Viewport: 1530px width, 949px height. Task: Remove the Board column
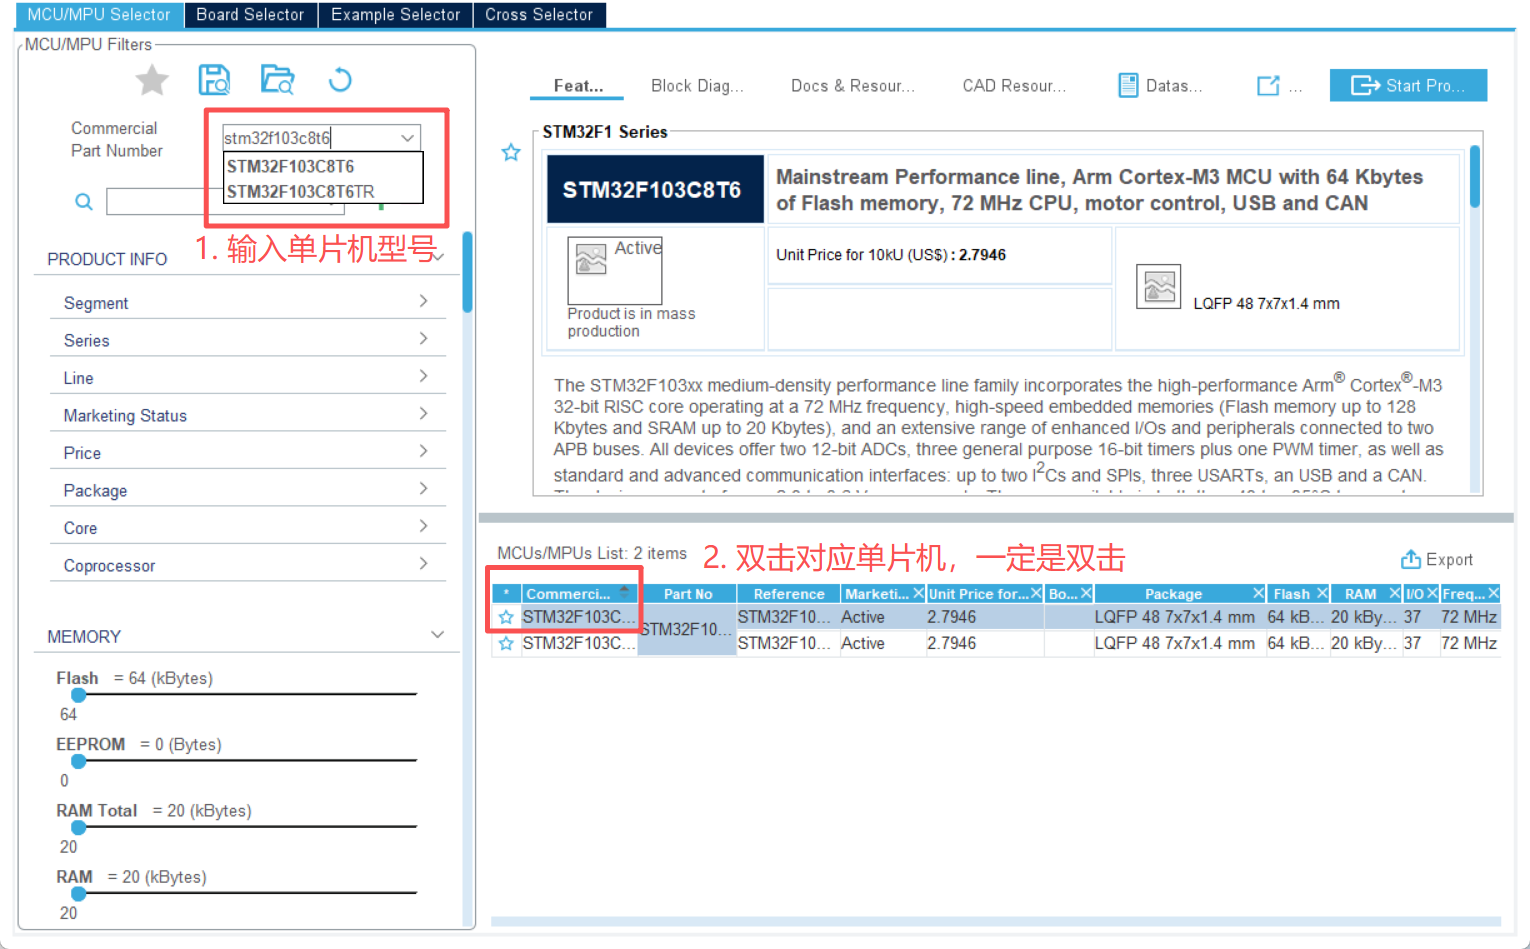tap(1086, 593)
